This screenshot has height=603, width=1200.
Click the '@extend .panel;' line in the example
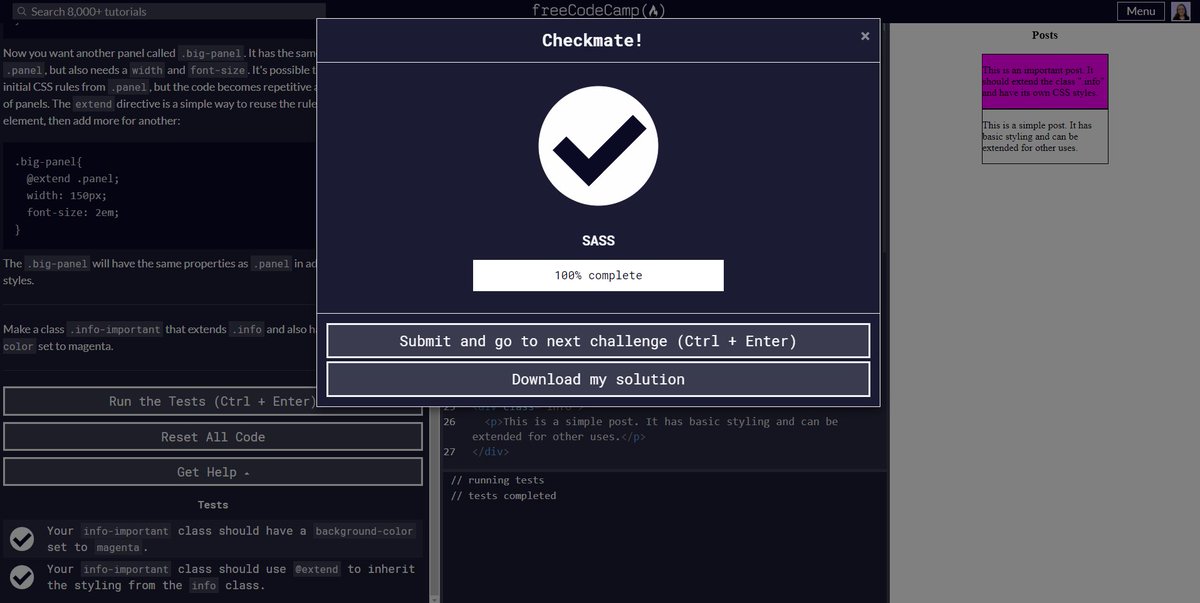[73, 178]
